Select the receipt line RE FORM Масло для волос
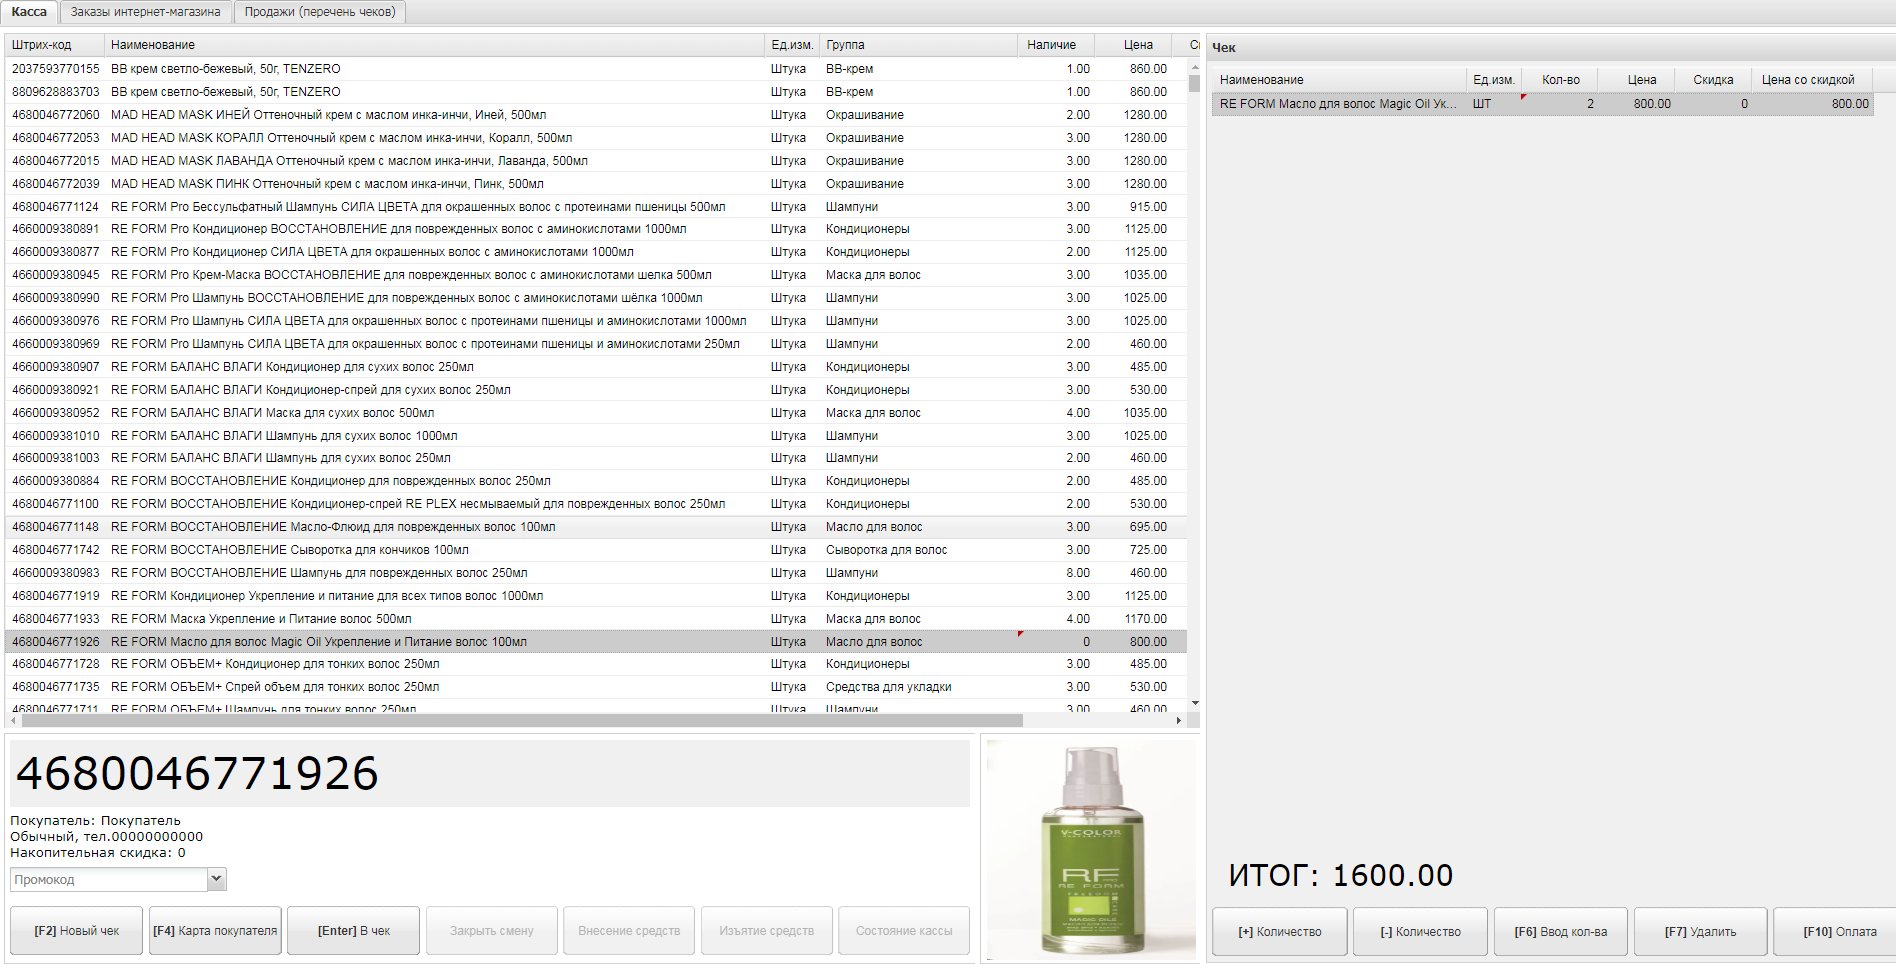 1542,104
